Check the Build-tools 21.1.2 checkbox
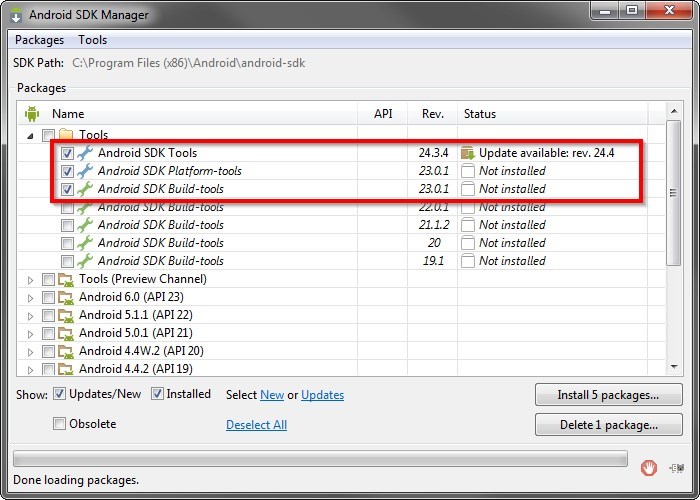 click(67, 225)
